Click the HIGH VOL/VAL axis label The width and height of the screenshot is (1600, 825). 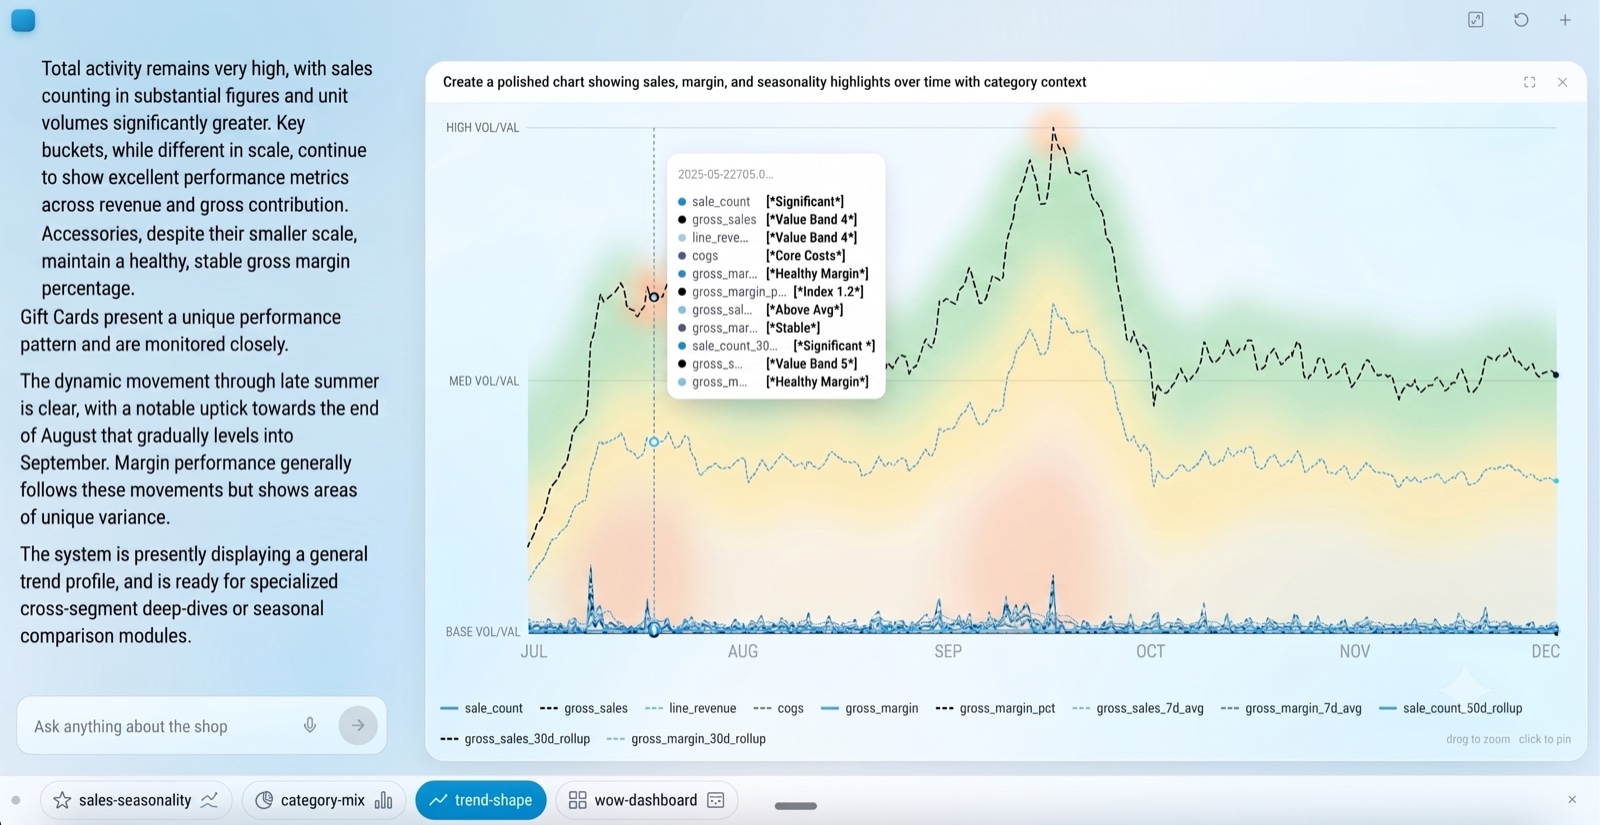pyautogui.click(x=483, y=128)
